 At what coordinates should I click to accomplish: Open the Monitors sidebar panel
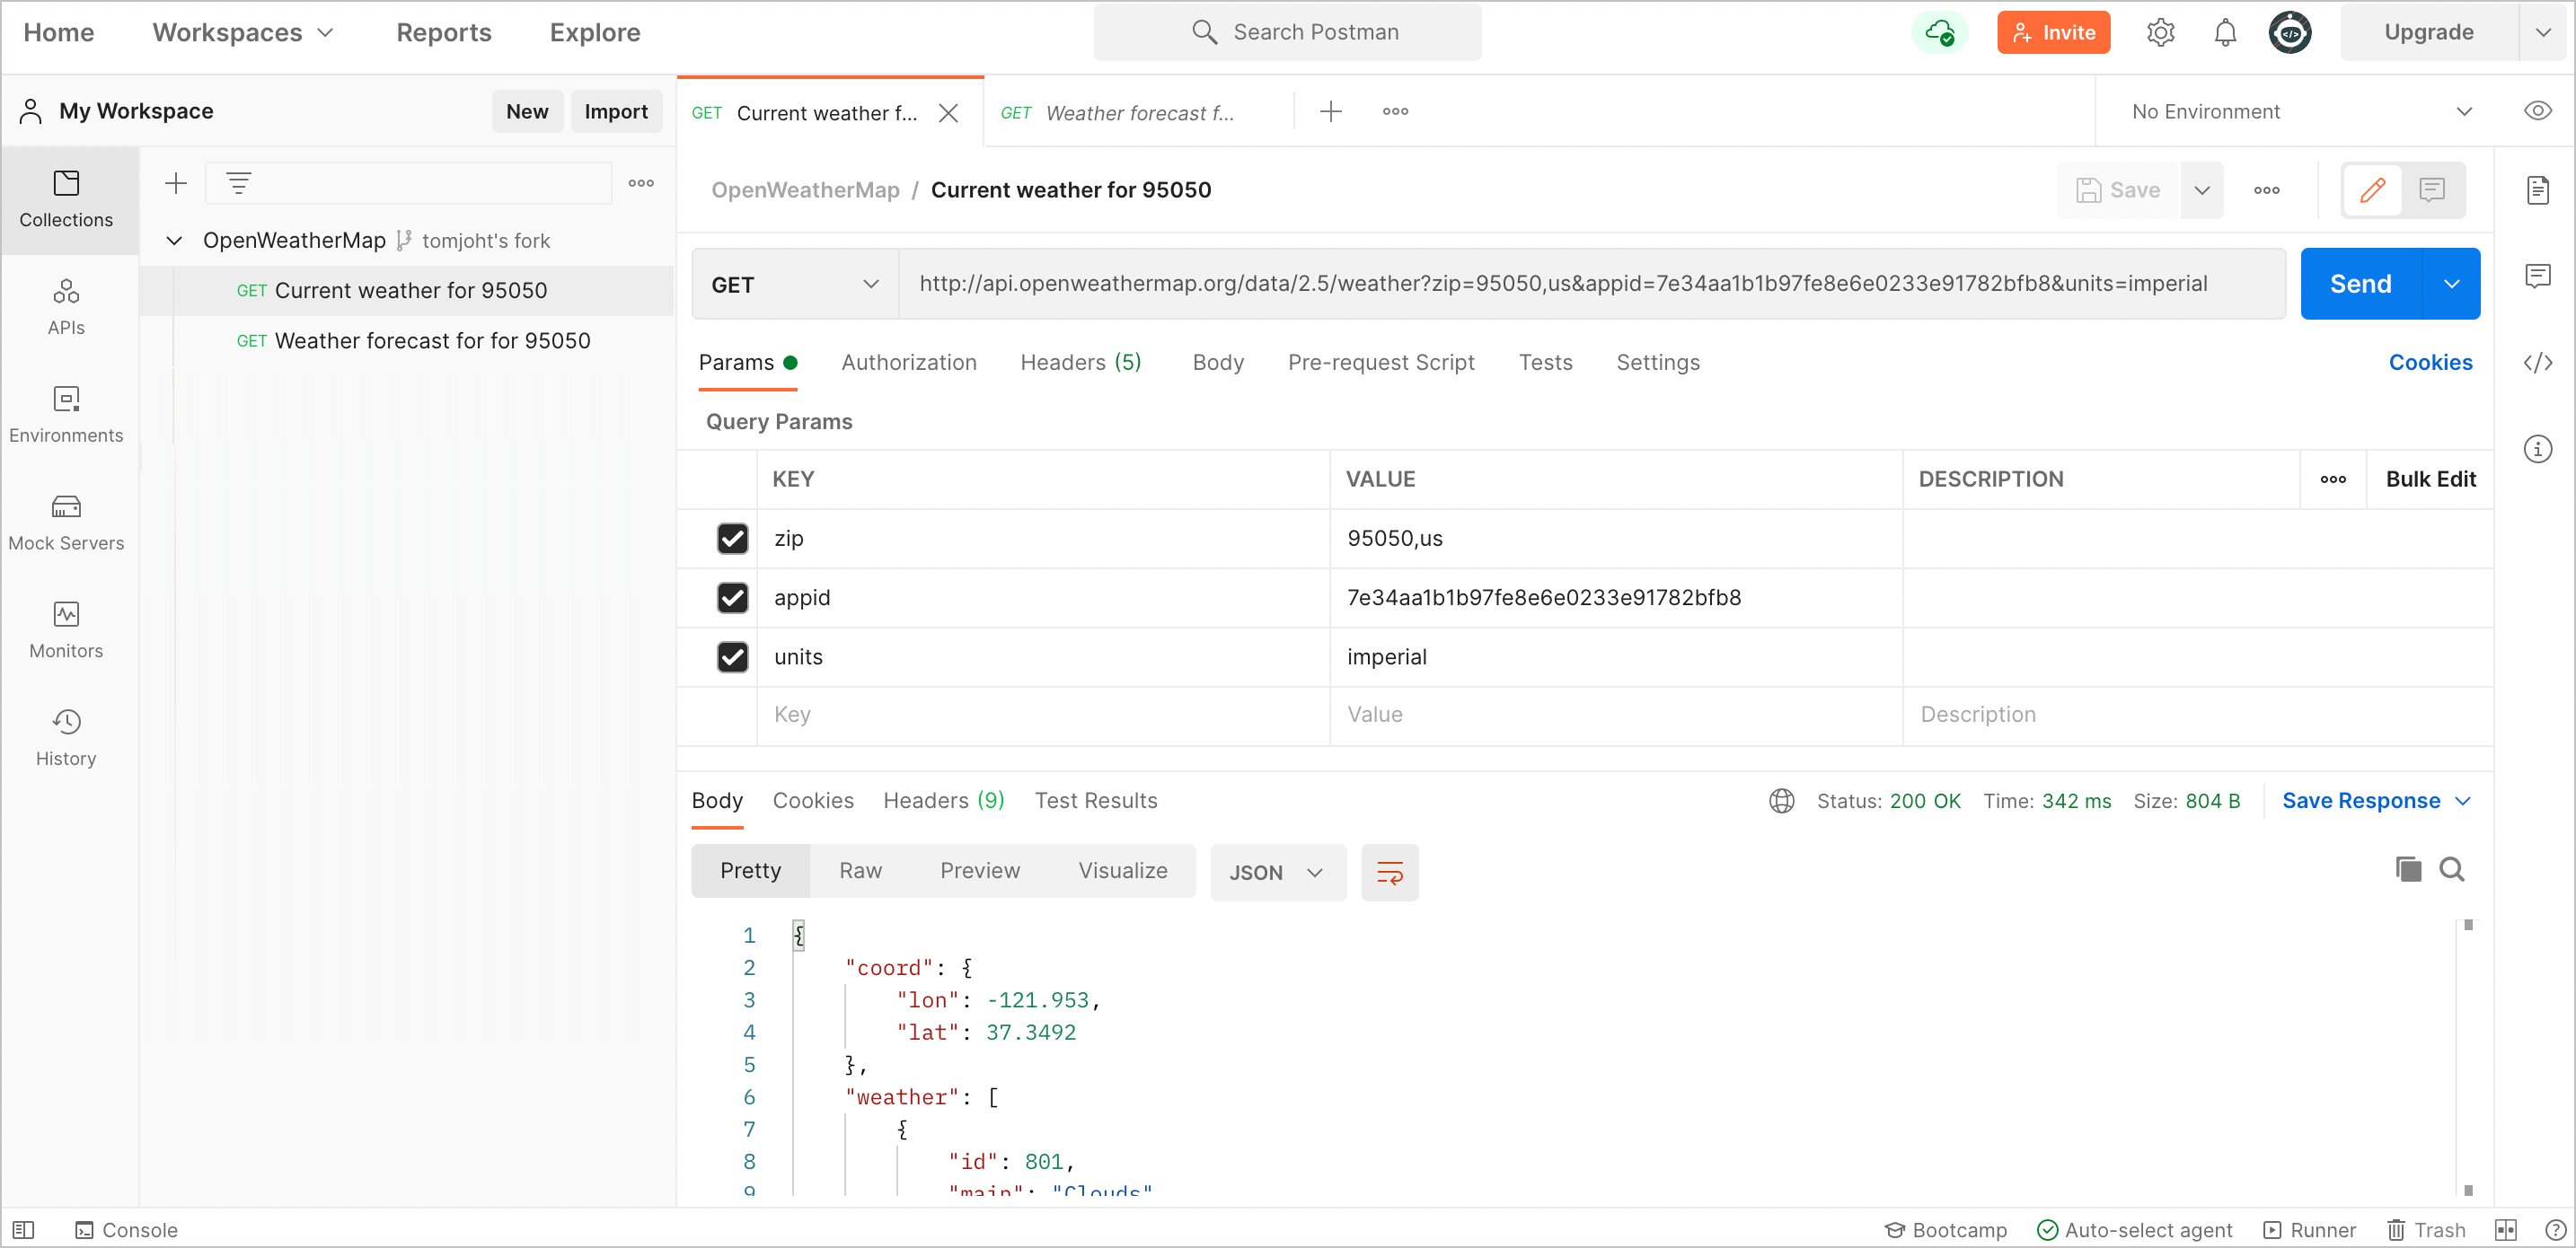pos(66,631)
